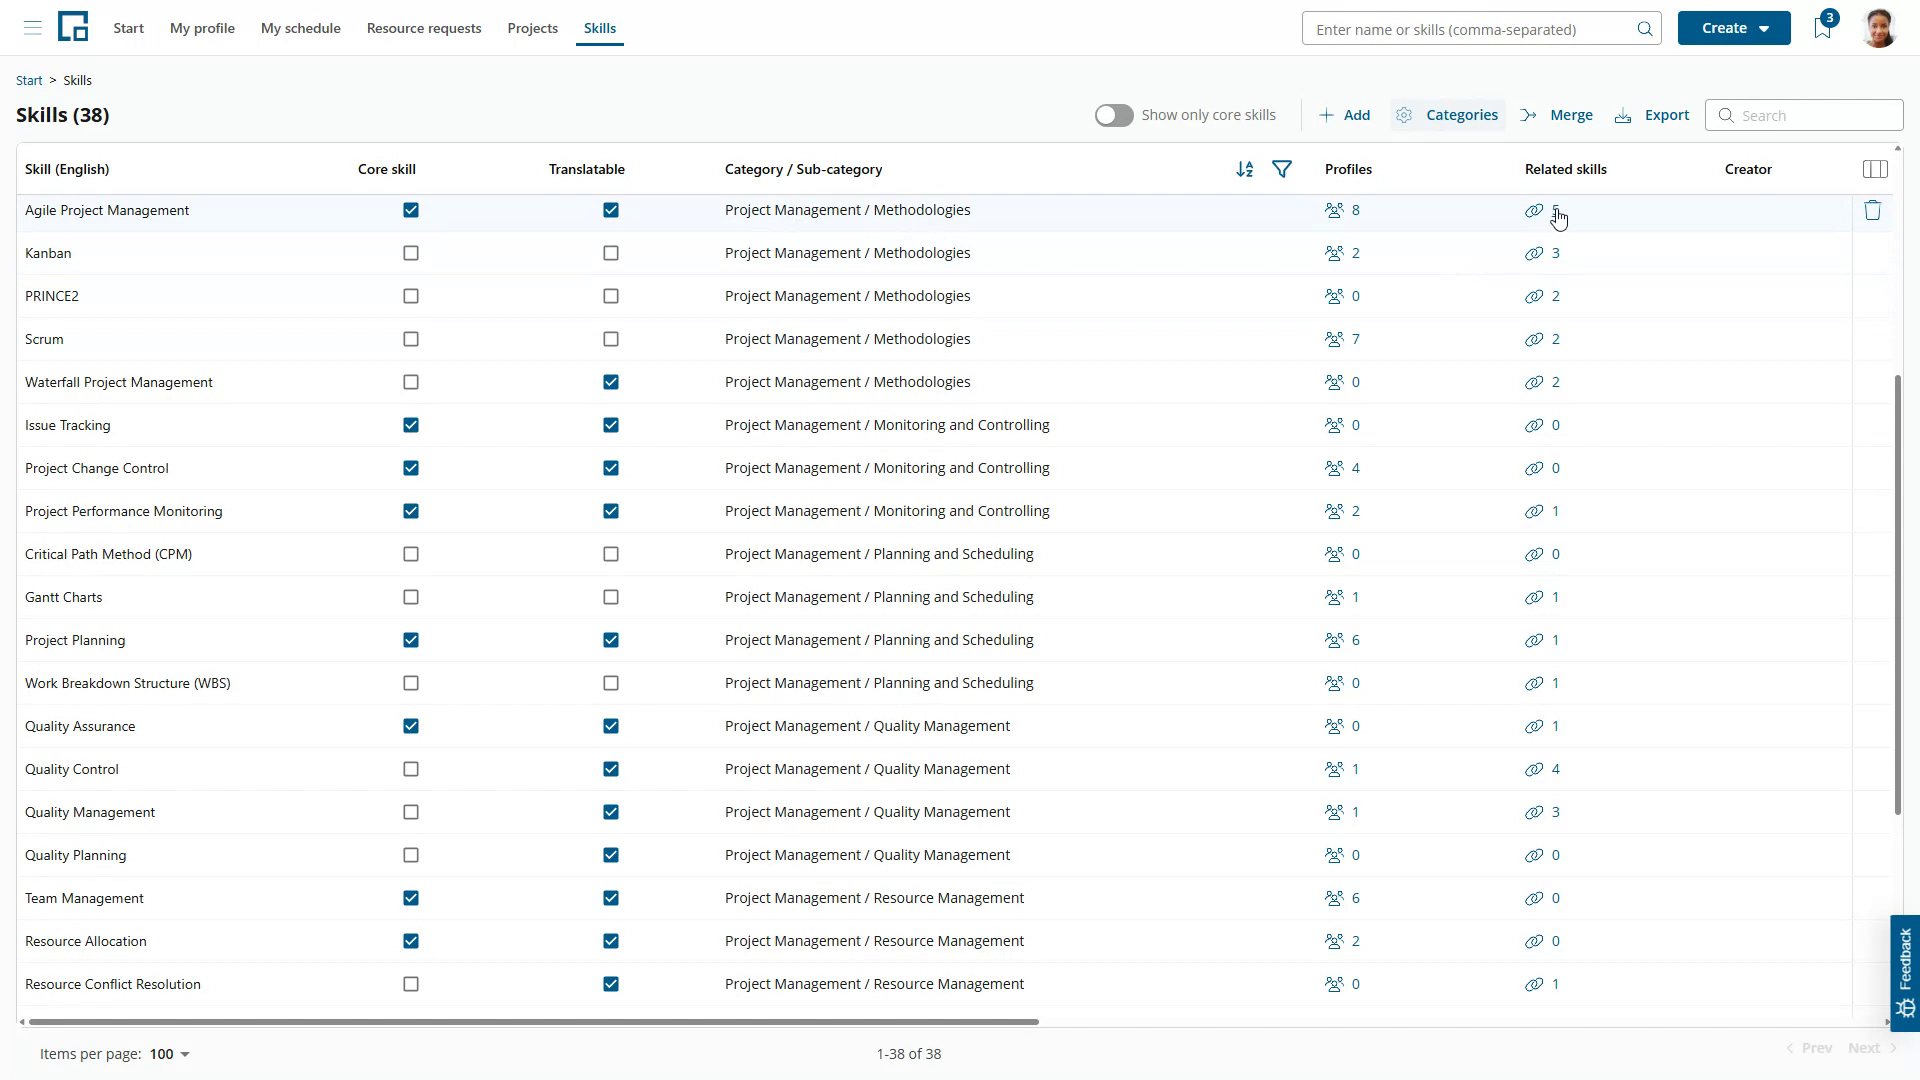1920x1080 pixels.
Task: Open the user avatar menu
Action: 1879,28
